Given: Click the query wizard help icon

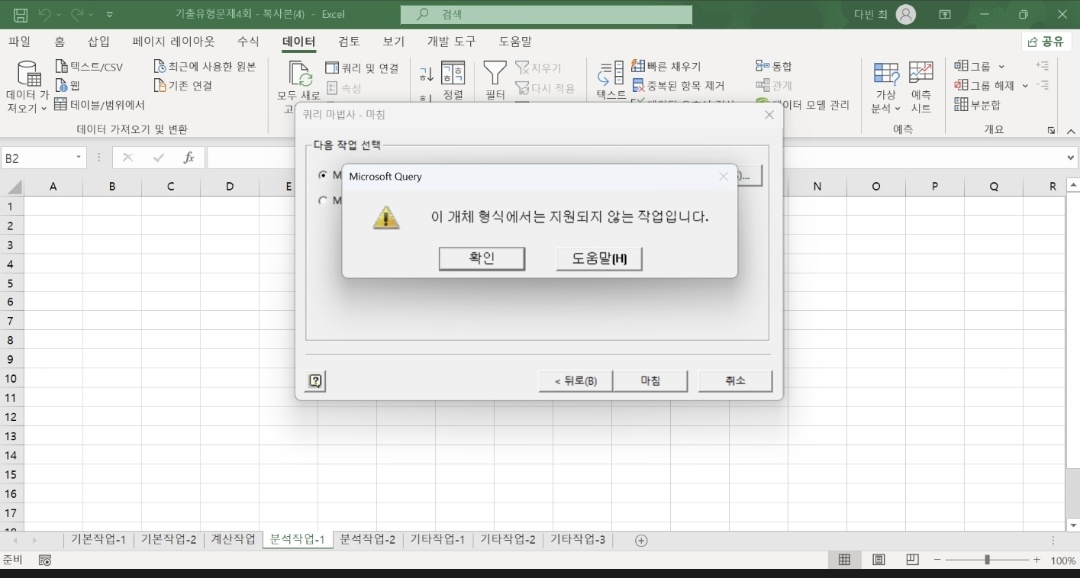Looking at the screenshot, I should click(x=316, y=381).
